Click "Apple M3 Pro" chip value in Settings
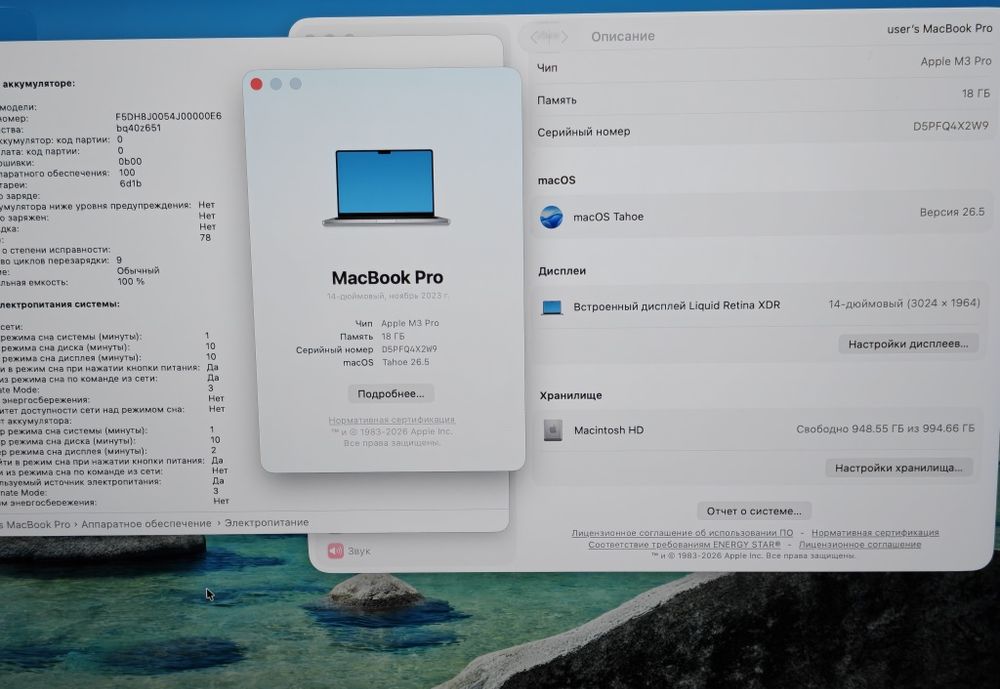 pos(956,61)
